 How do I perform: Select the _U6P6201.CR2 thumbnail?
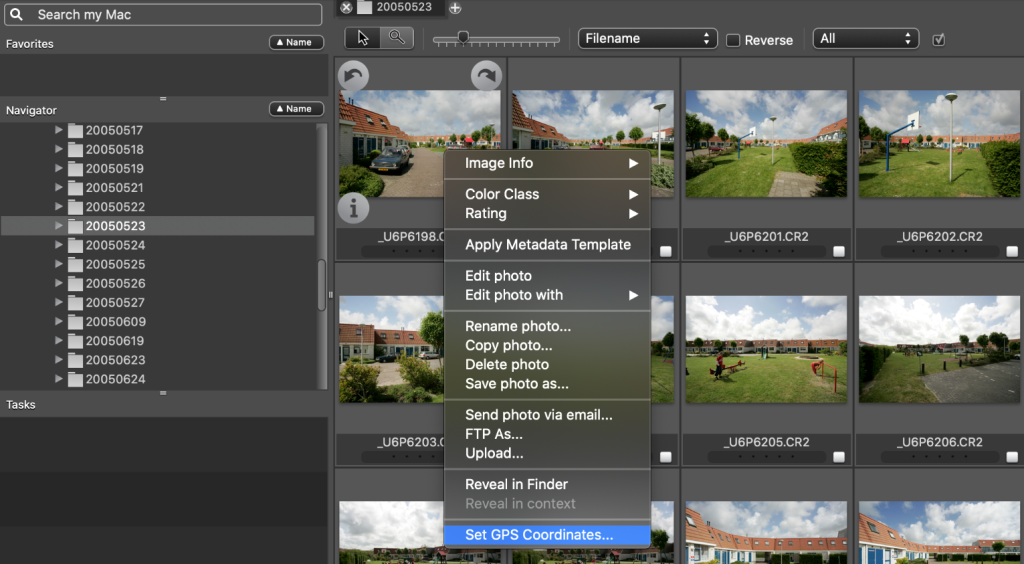point(766,144)
